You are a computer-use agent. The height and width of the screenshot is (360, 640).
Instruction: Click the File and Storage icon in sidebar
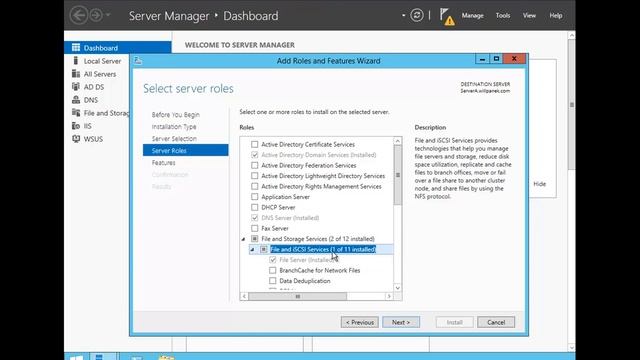click(76, 113)
